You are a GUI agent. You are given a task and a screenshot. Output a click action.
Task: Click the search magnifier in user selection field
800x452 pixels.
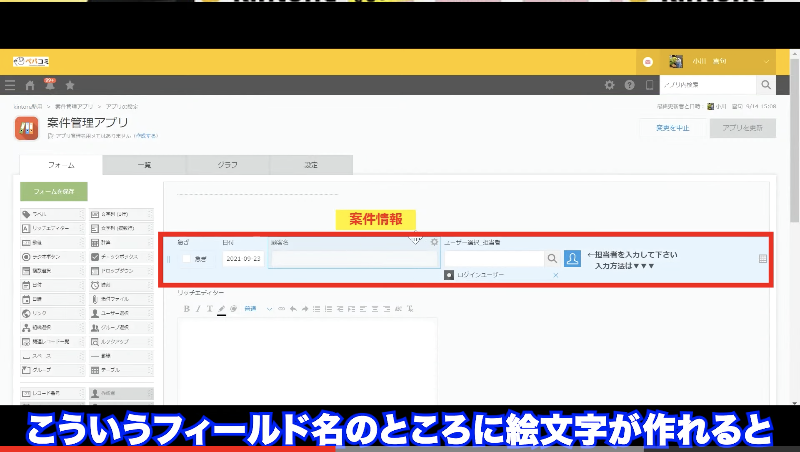coord(551,258)
